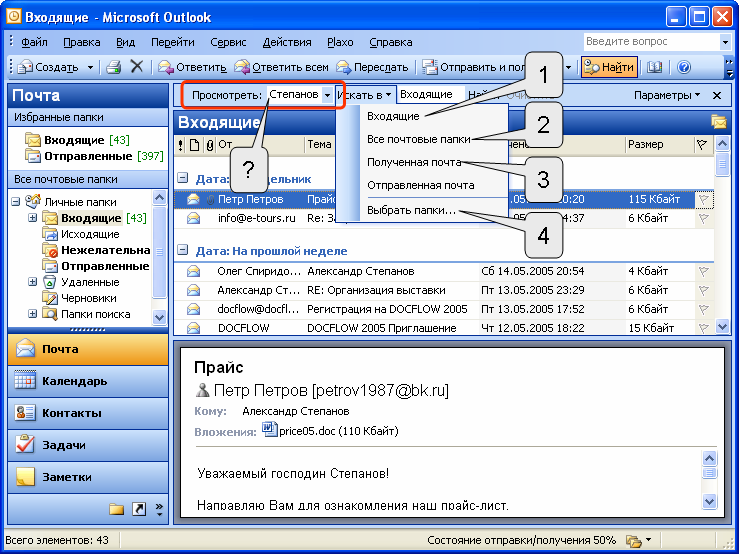
Task: Collapse the Личные папки tree node
Action: [16, 202]
